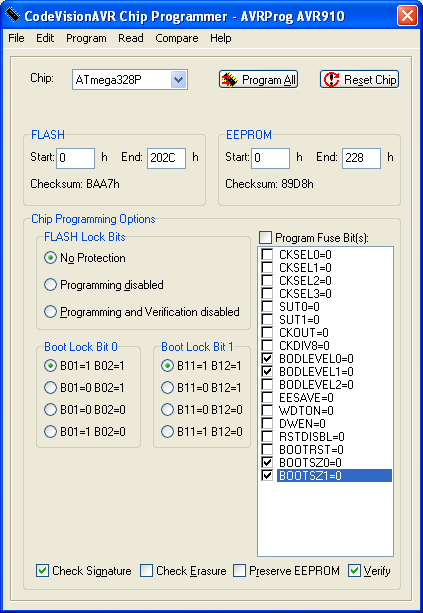Open the Edit menu
Image resolution: width=423 pixels, height=613 pixels.
point(45,38)
